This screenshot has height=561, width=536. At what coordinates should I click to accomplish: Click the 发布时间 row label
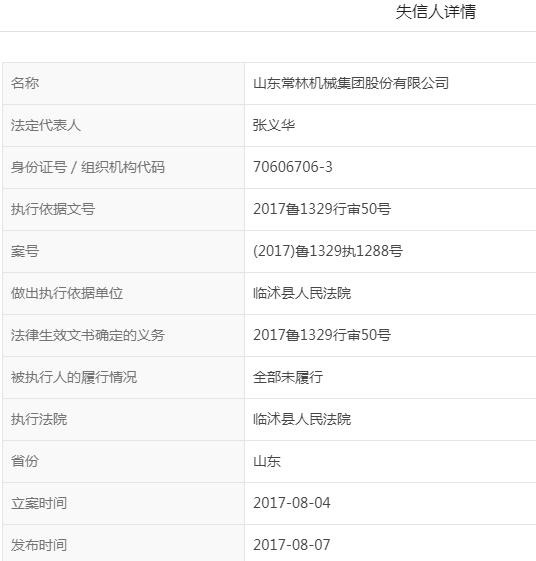[x=39, y=545]
